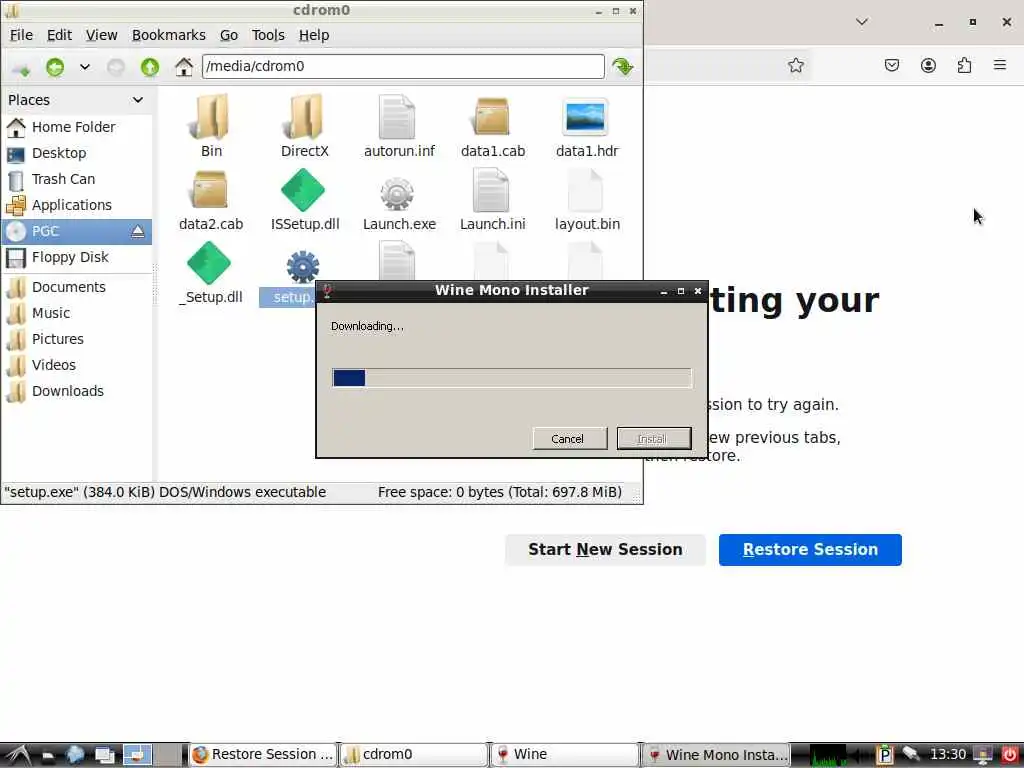Select the Launch.exe gear icon

397,193
